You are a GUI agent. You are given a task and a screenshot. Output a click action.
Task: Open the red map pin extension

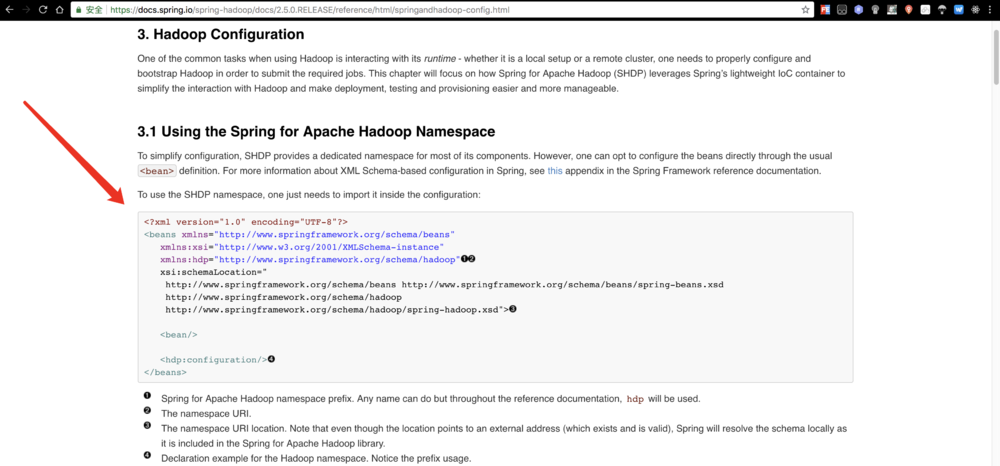coord(909,9)
